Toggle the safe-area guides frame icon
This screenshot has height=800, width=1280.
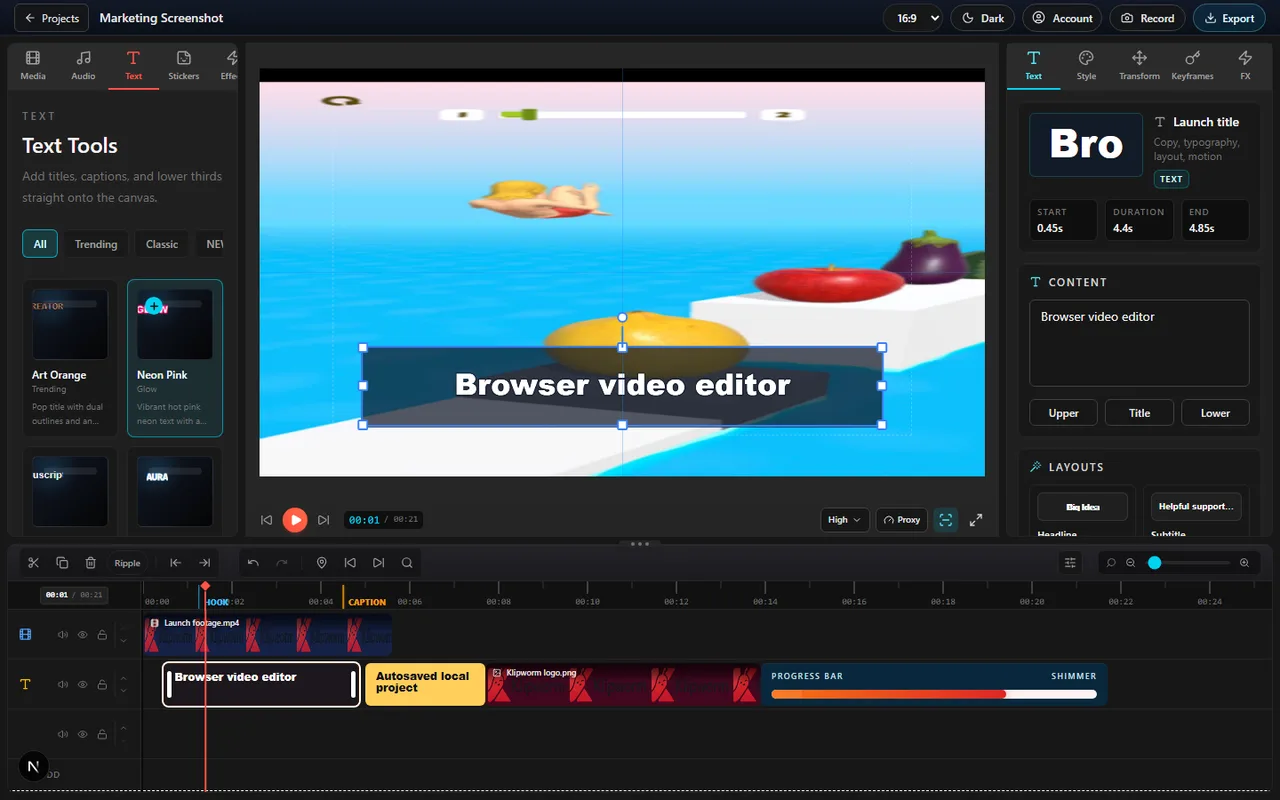945,520
